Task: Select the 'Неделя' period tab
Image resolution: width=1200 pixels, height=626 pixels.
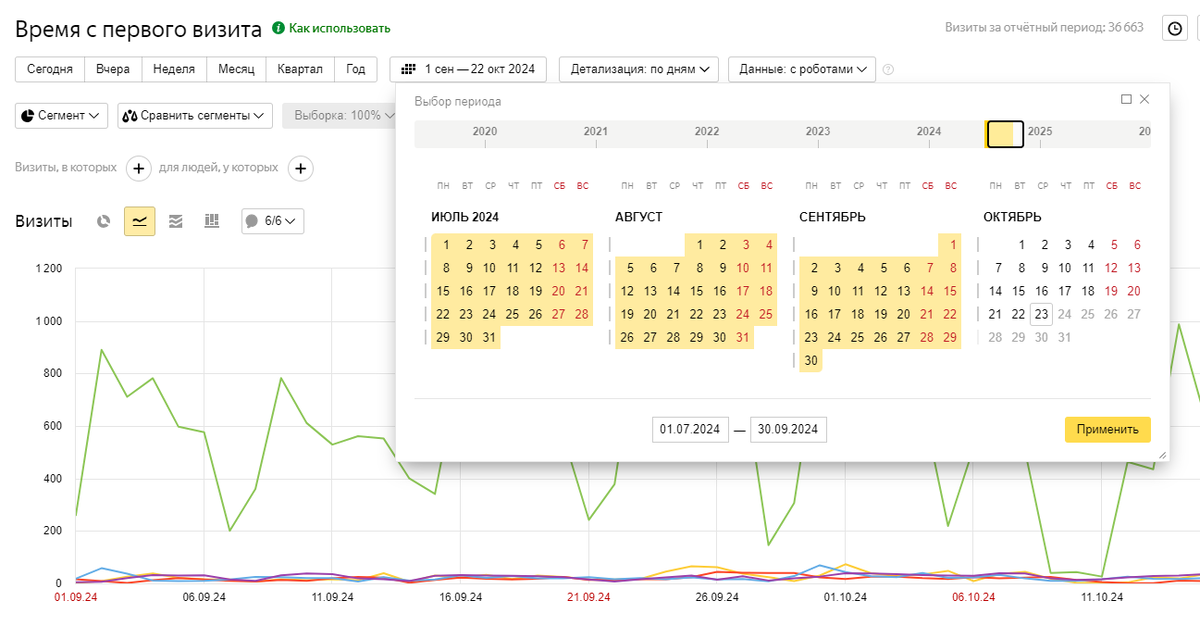Action: 173,69
